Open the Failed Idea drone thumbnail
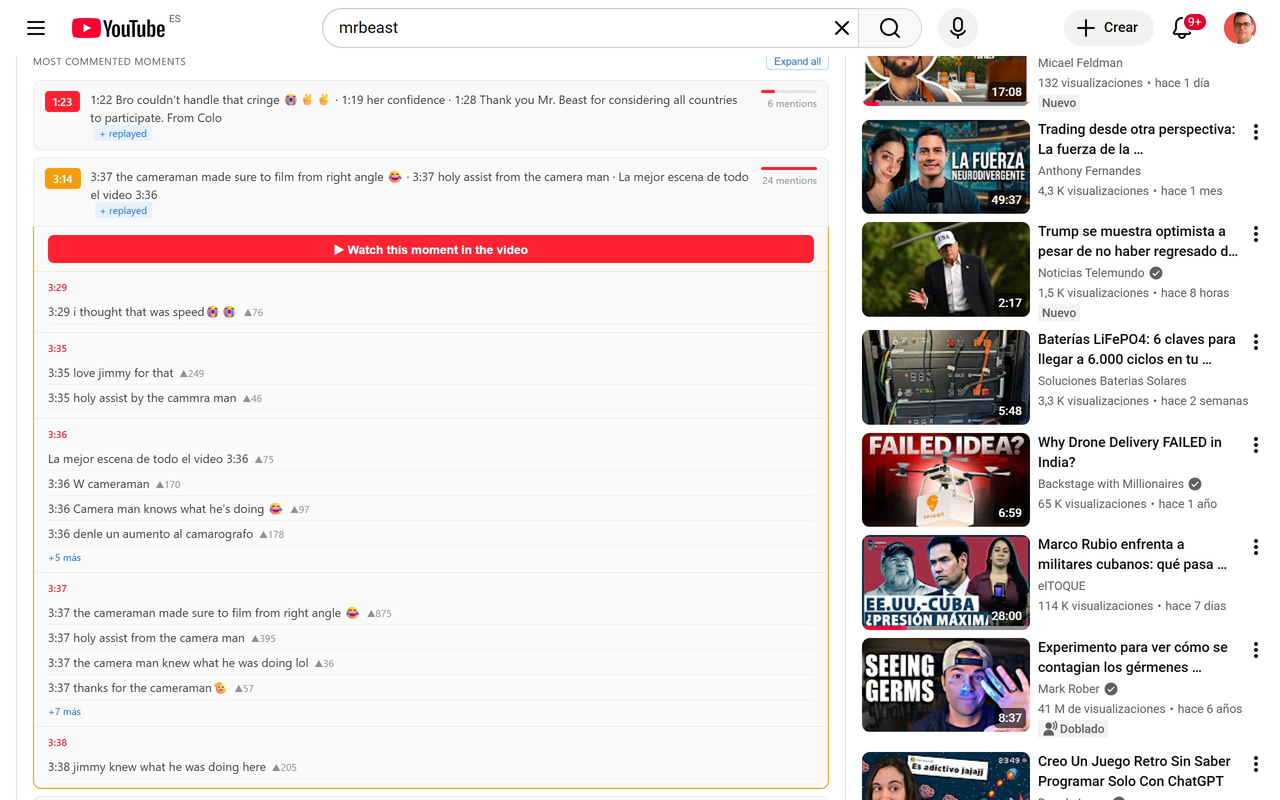 click(946, 480)
